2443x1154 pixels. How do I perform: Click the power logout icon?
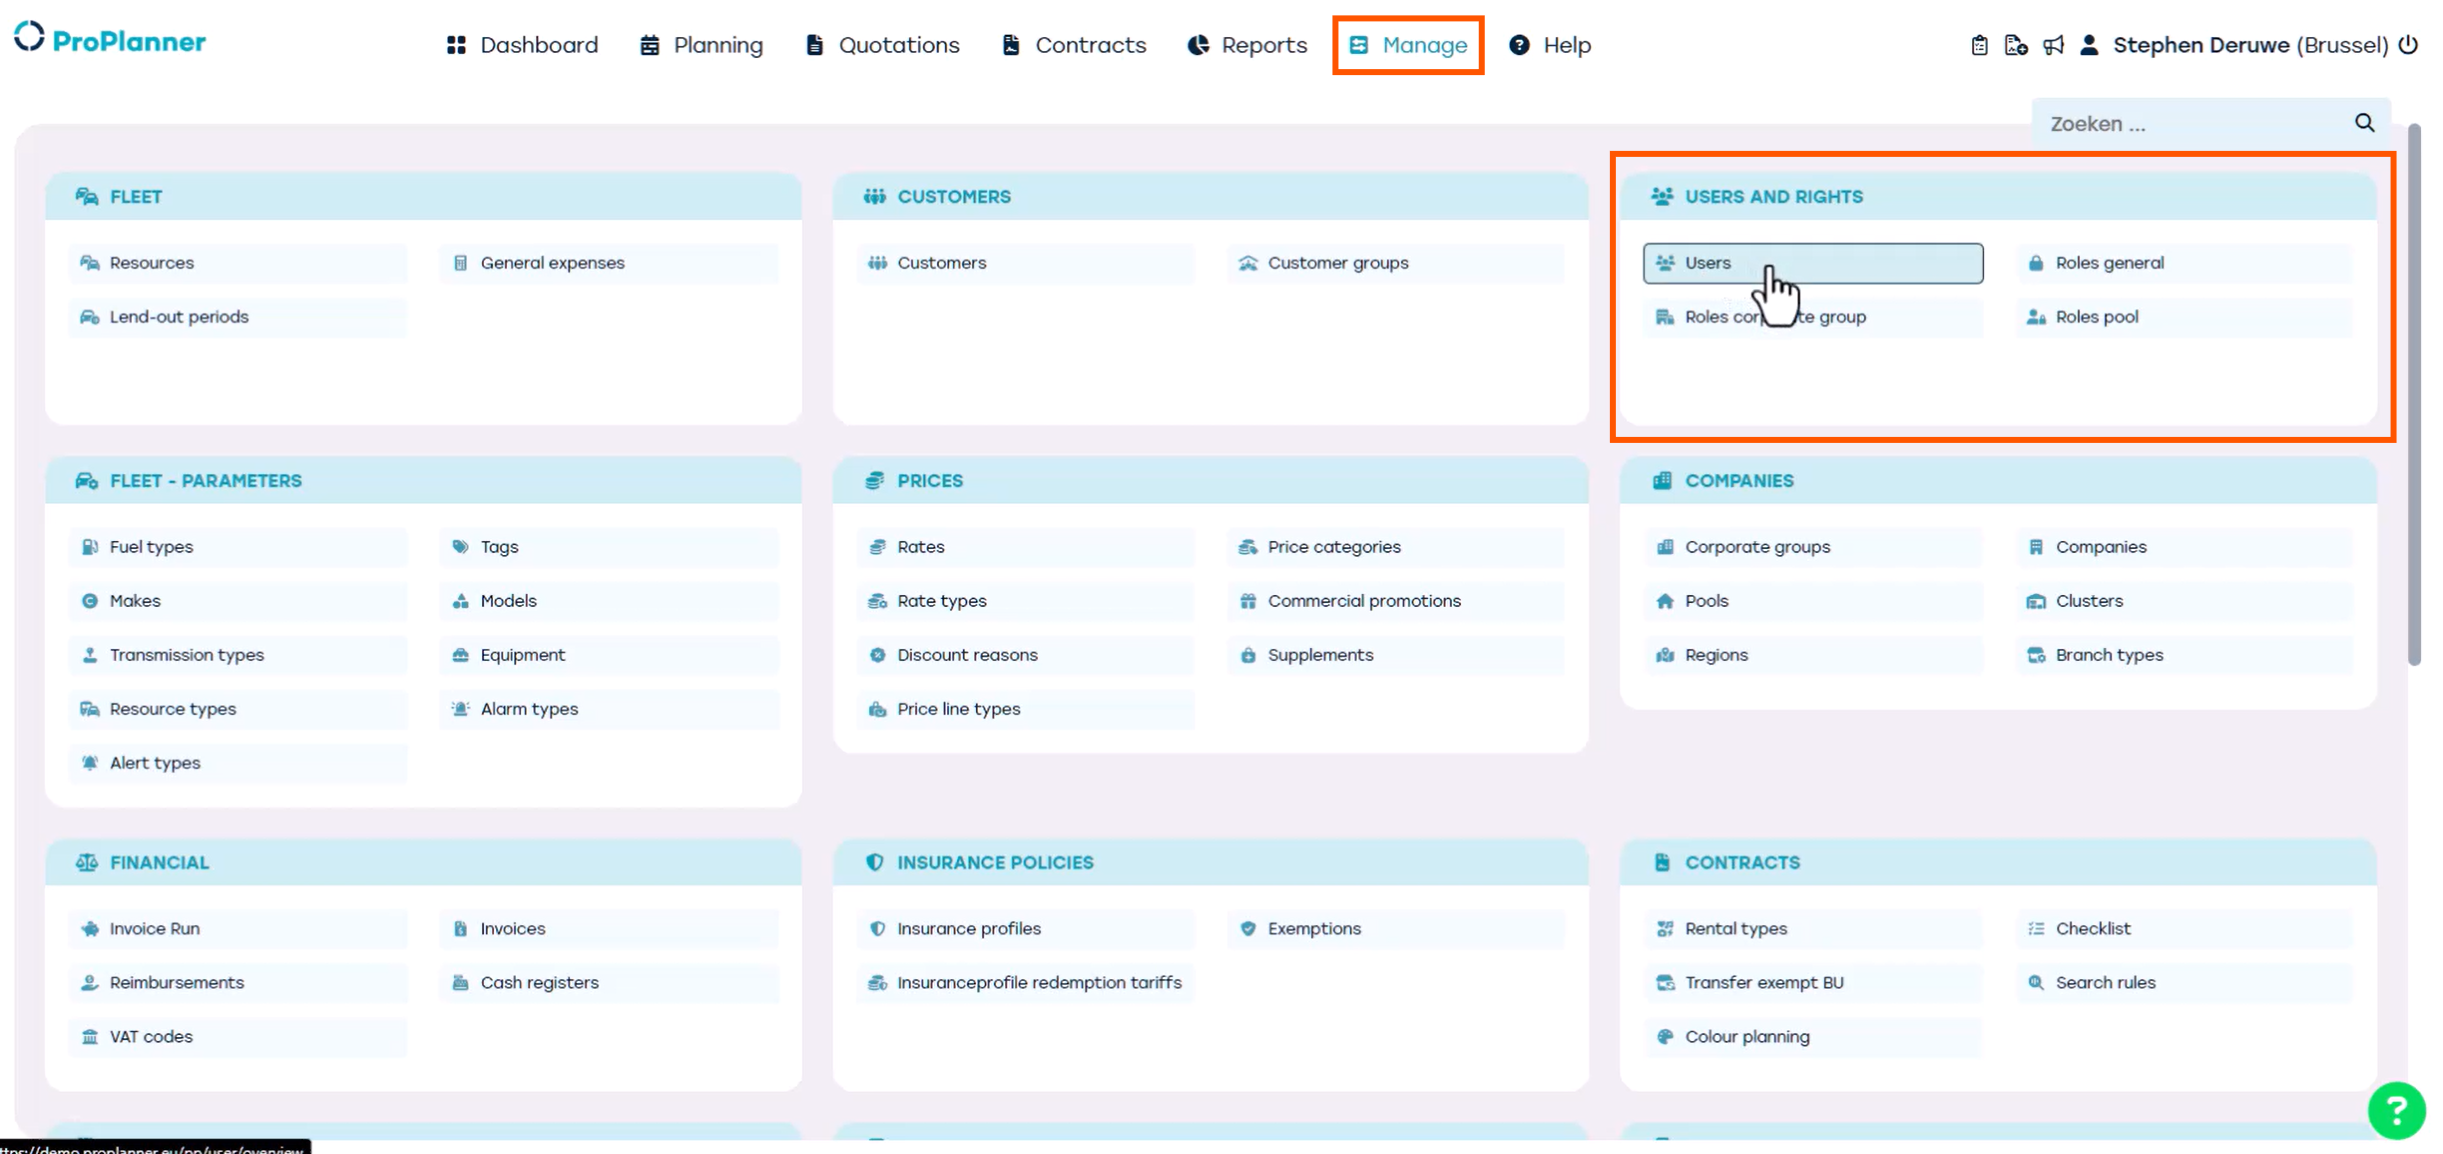coord(2408,45)
